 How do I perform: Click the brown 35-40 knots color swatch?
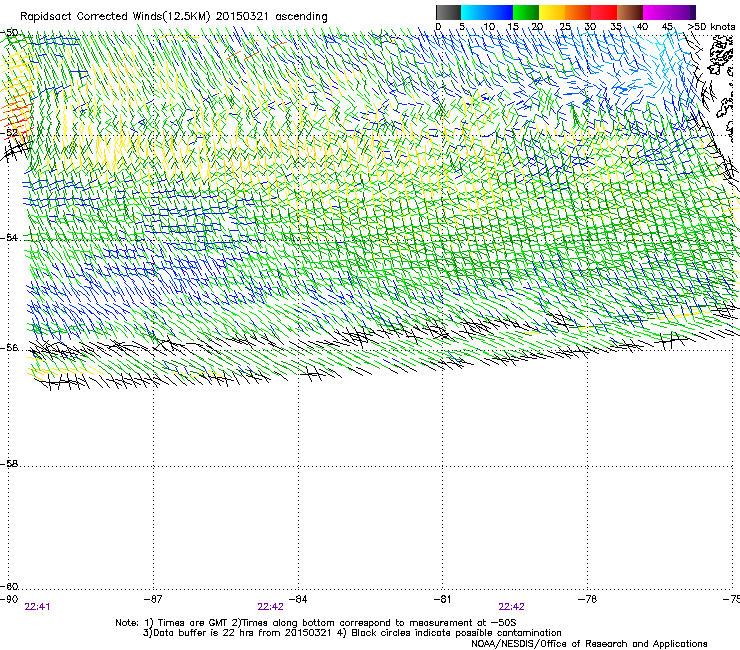(630, 12)
